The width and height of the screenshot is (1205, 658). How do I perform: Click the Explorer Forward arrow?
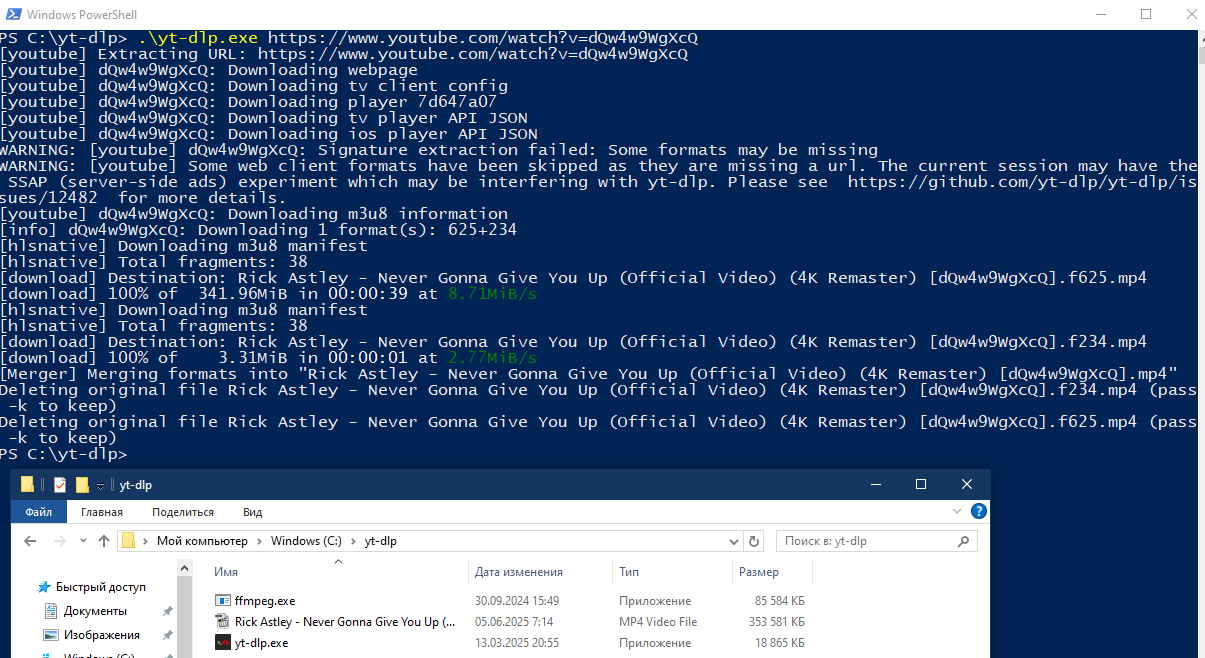pyautogui.click(x=61, y=541)
